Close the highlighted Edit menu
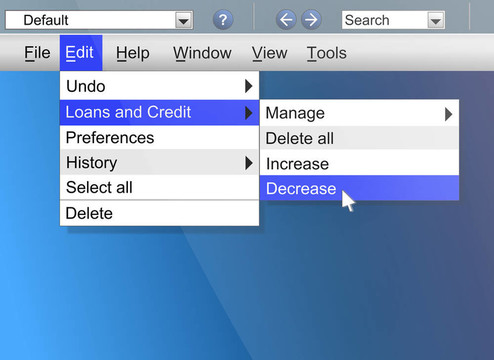This screenshot has width=494, height=360. coord(81,53)
